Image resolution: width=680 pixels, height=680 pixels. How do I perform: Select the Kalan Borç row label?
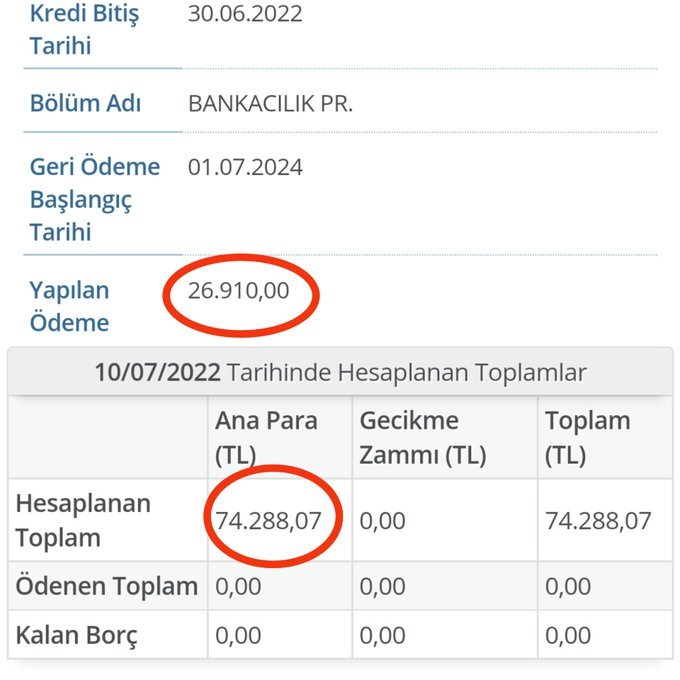77,635
